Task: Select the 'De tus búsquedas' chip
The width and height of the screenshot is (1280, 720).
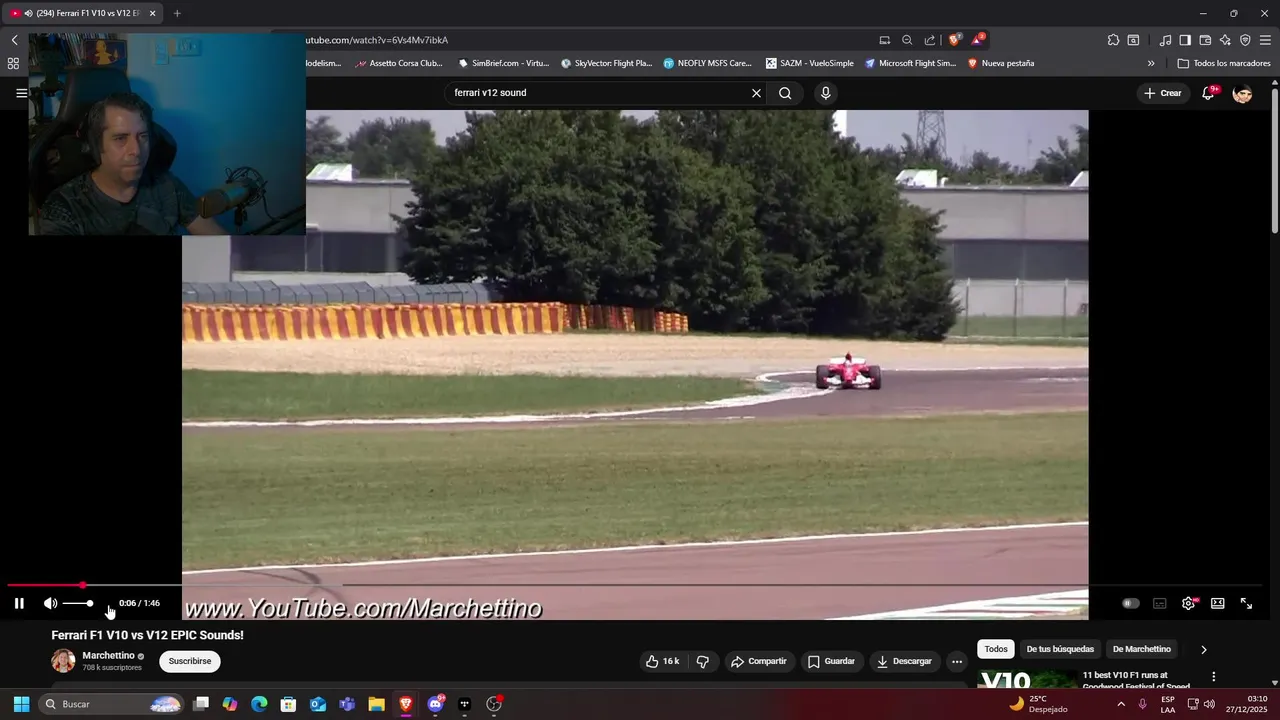Action: point(1060,649)
